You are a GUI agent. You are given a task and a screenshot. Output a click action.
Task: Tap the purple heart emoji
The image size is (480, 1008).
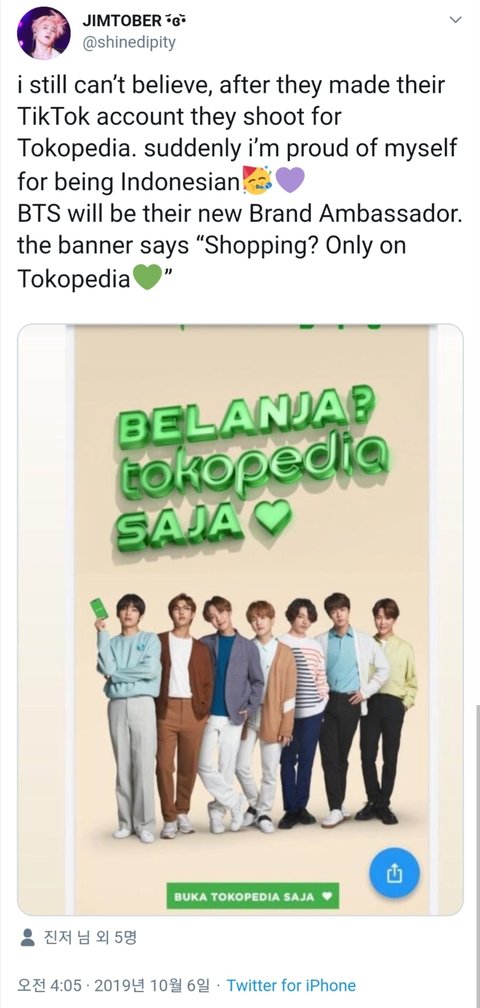pyautogui.click(x=289, y=182)
